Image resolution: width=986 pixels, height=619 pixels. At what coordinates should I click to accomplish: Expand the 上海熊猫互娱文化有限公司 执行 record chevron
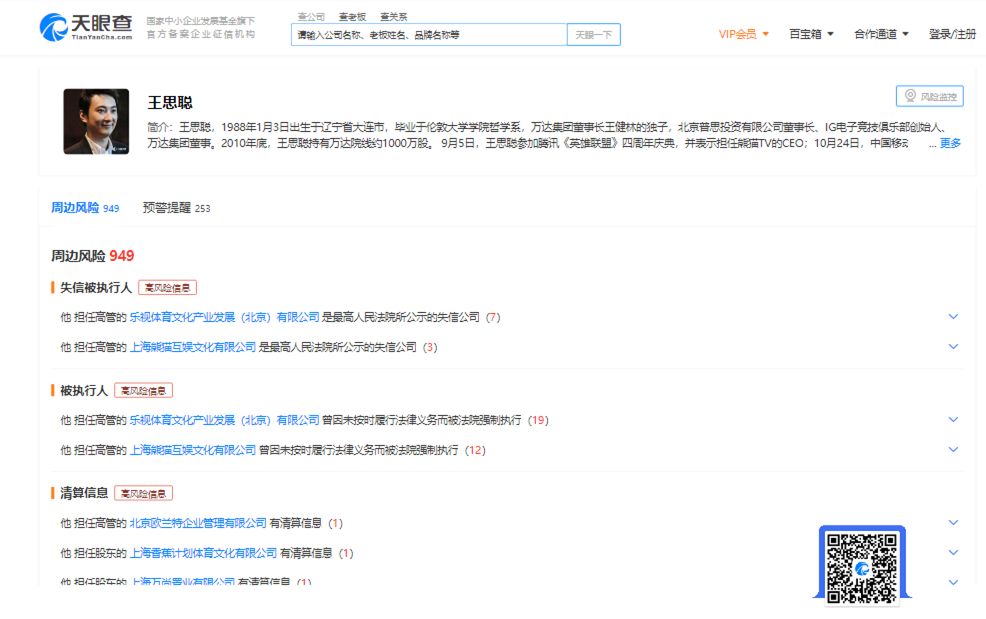point(952,449)
